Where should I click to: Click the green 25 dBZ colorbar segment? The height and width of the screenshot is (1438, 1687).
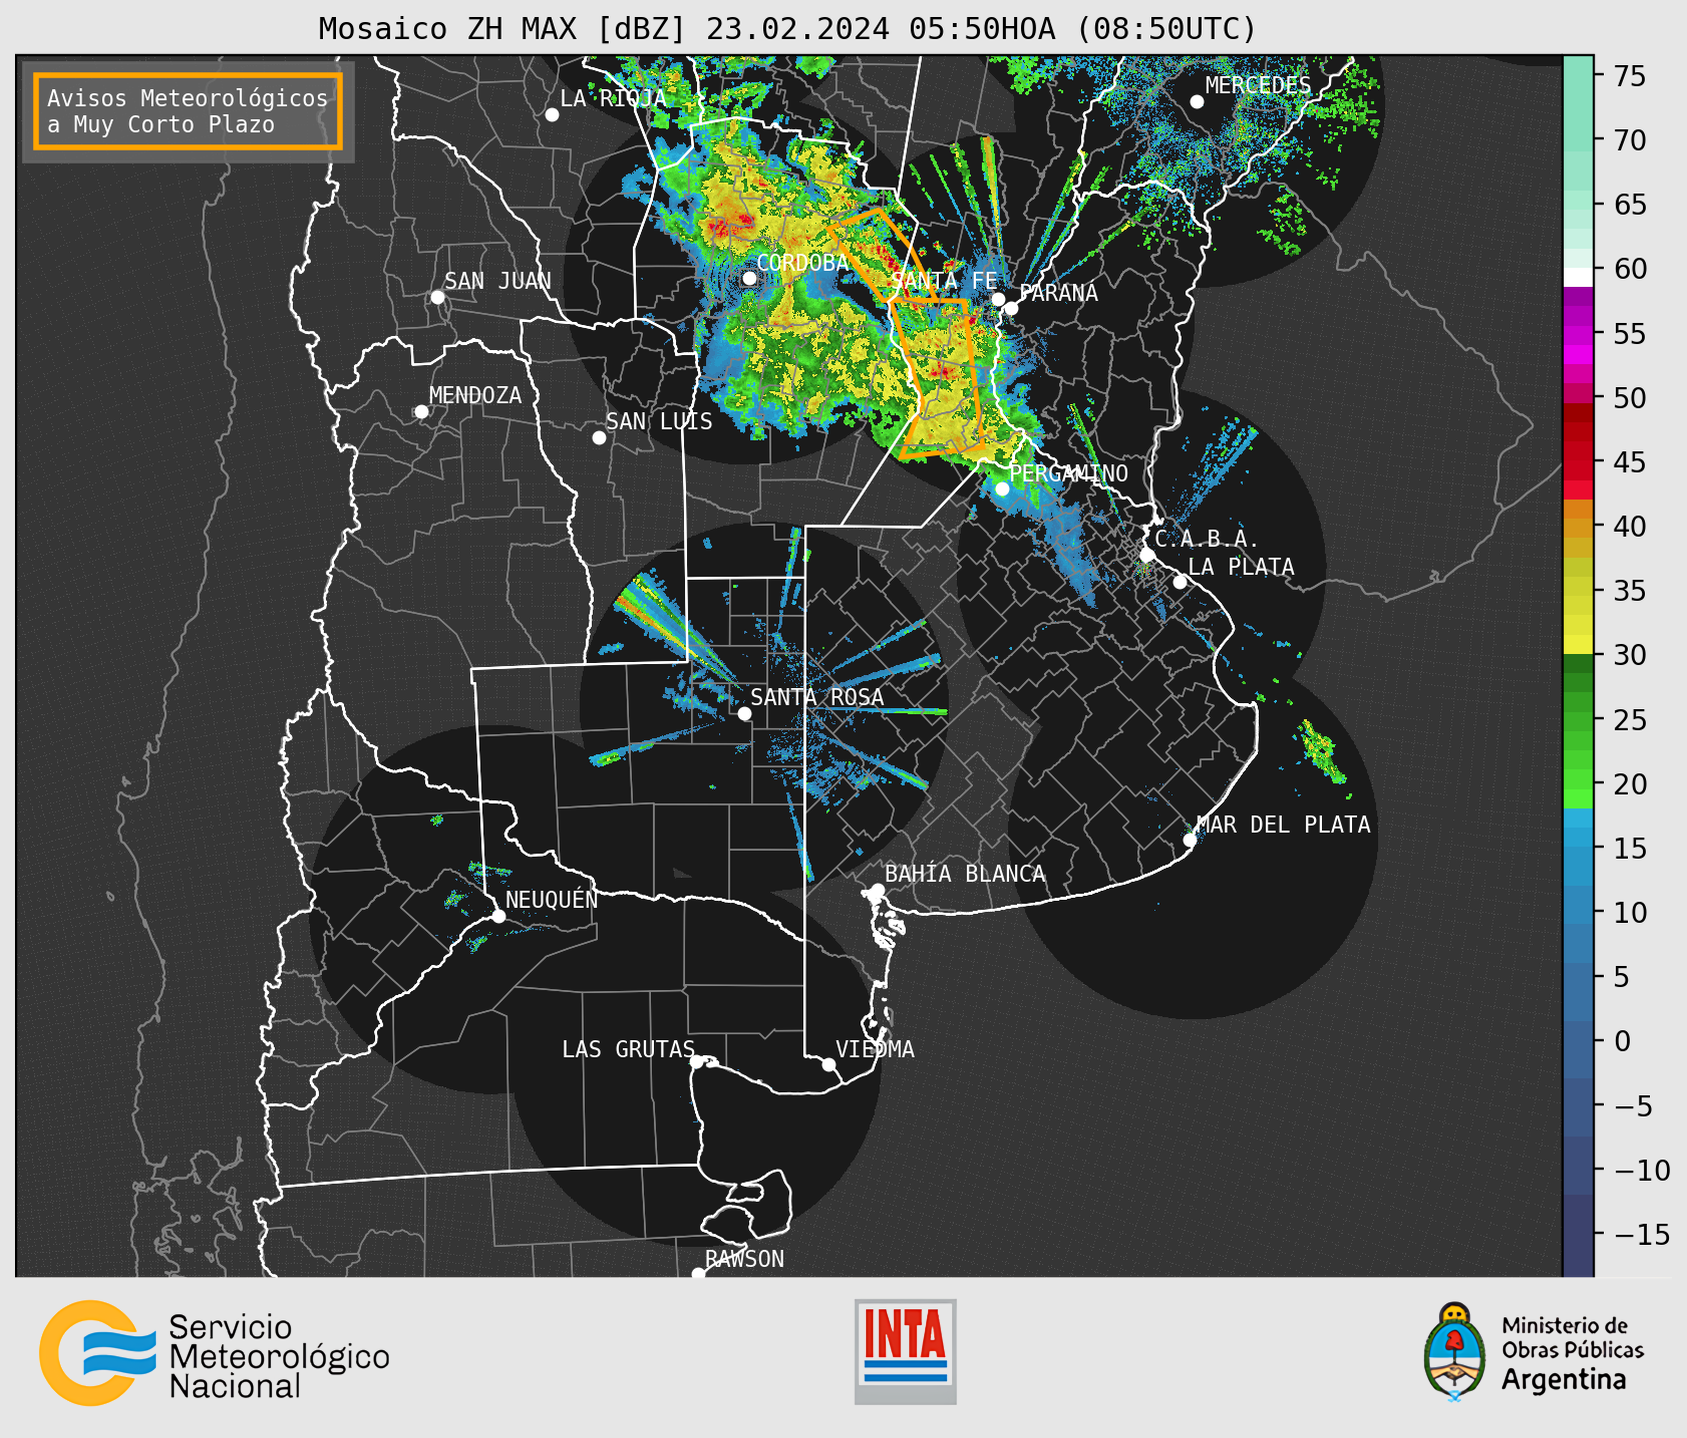pos(1578,720)
